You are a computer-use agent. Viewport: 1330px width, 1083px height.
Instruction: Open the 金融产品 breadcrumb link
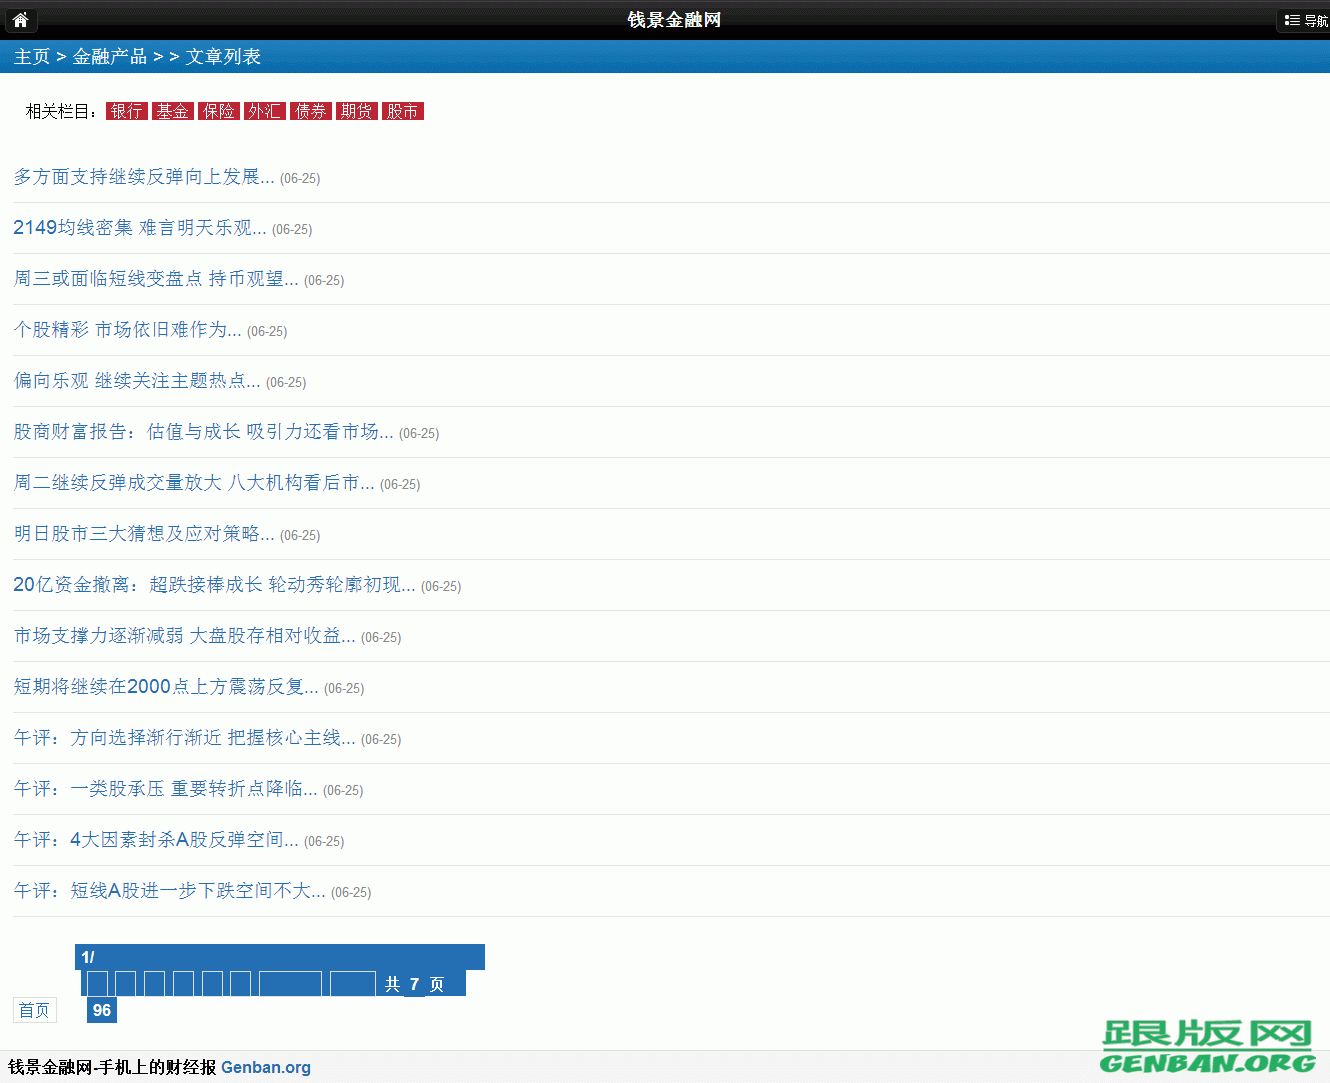pos(110,56)
